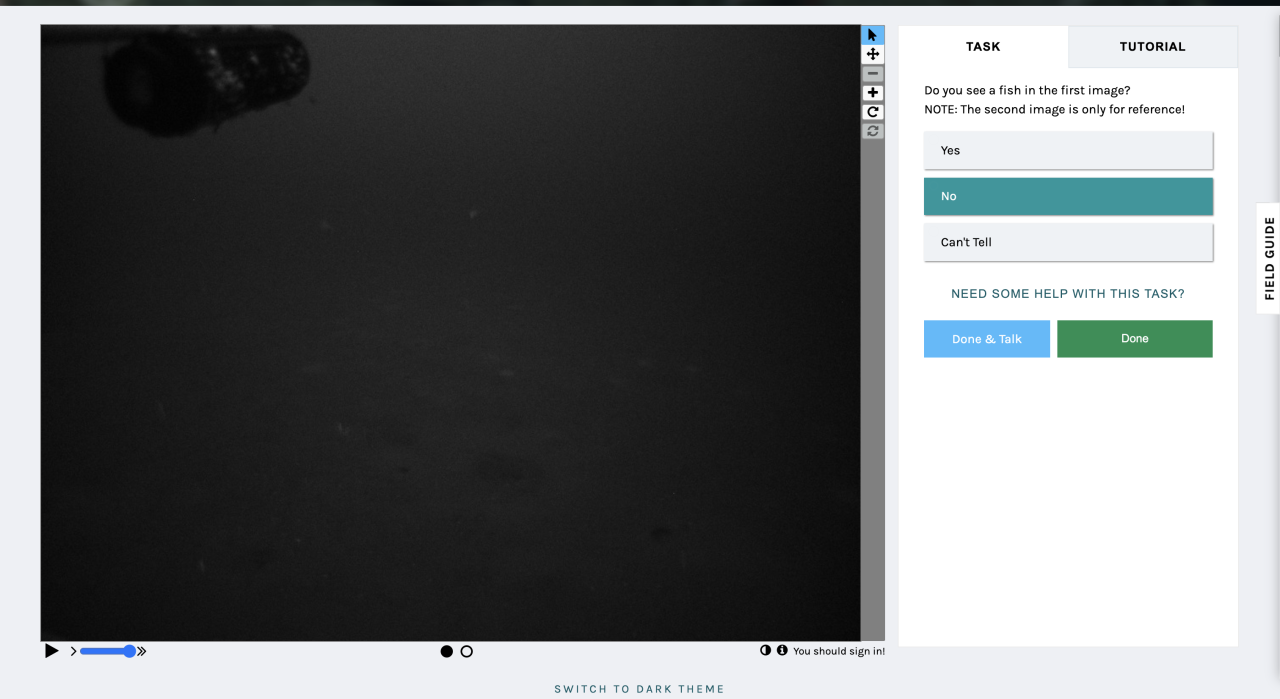Screen dimensions: 1280x699
Task: Click the green Done button
Action: tap(1135, 339)
